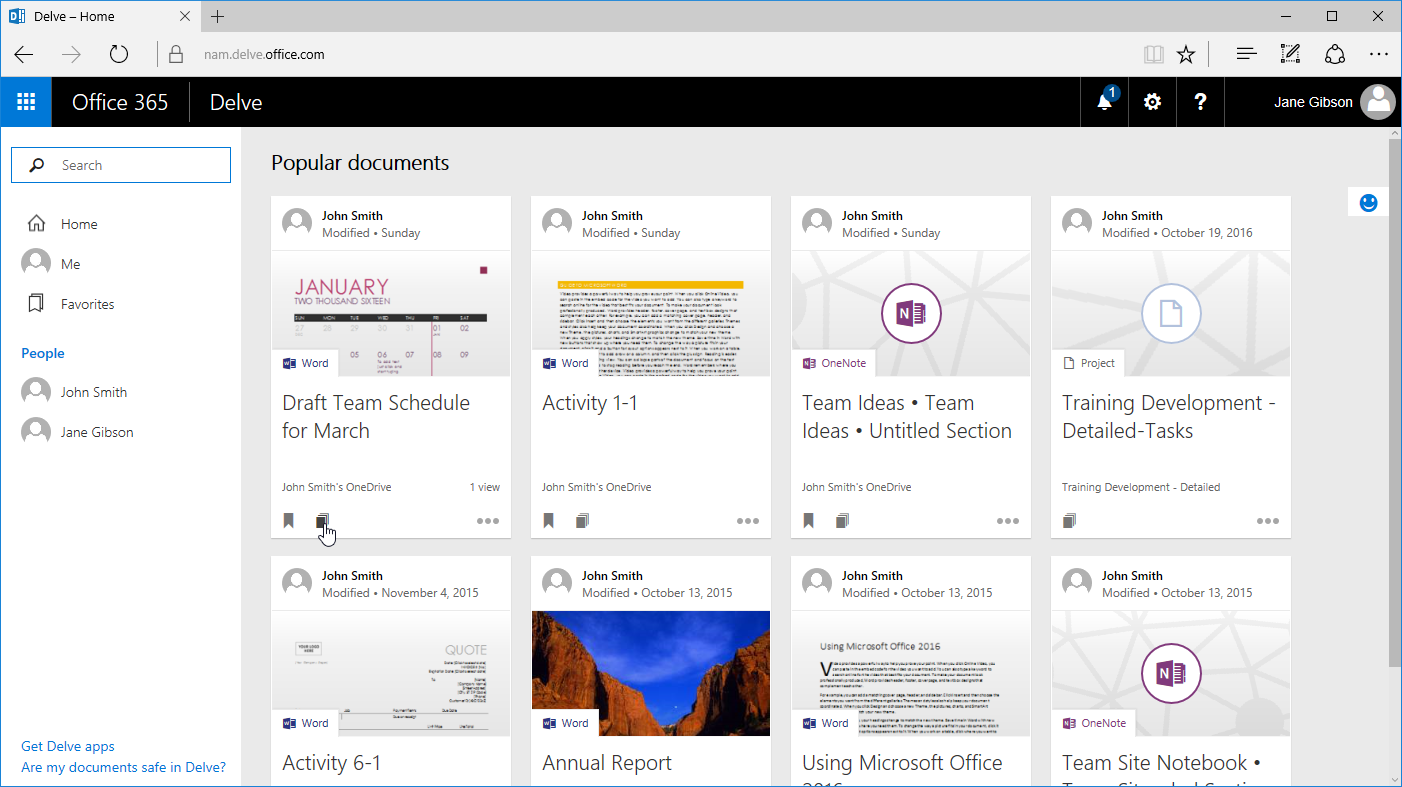
Task: Make a web note pen icon
Action: tap(1290, 55)
